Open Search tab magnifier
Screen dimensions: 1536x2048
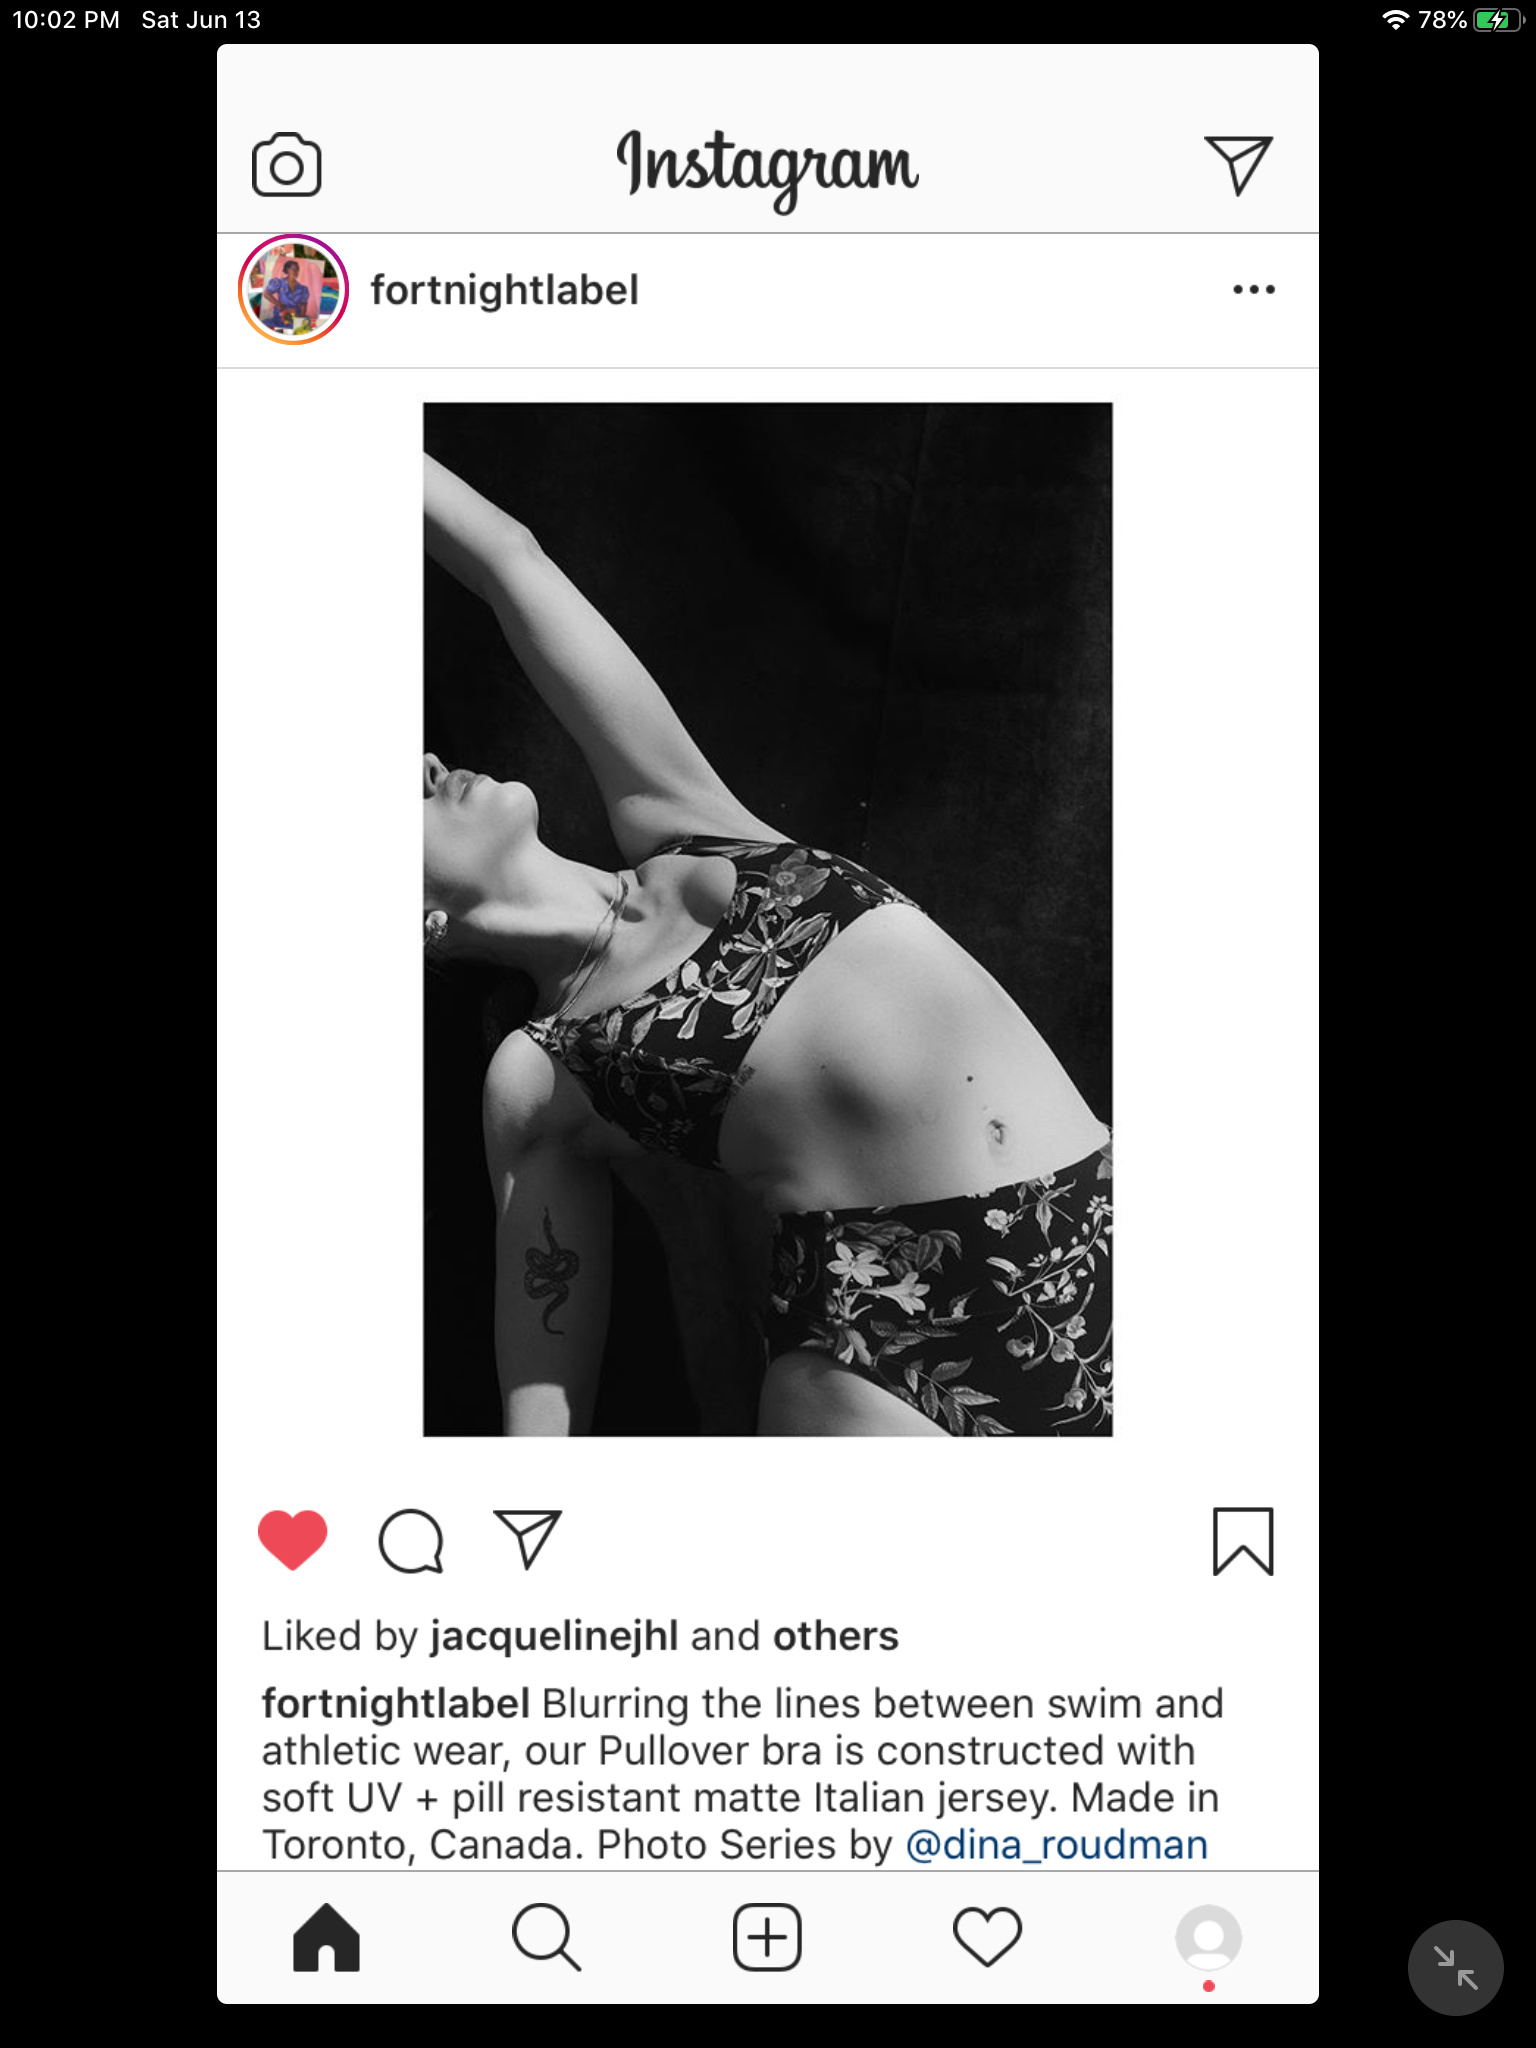pos(546,1937)
